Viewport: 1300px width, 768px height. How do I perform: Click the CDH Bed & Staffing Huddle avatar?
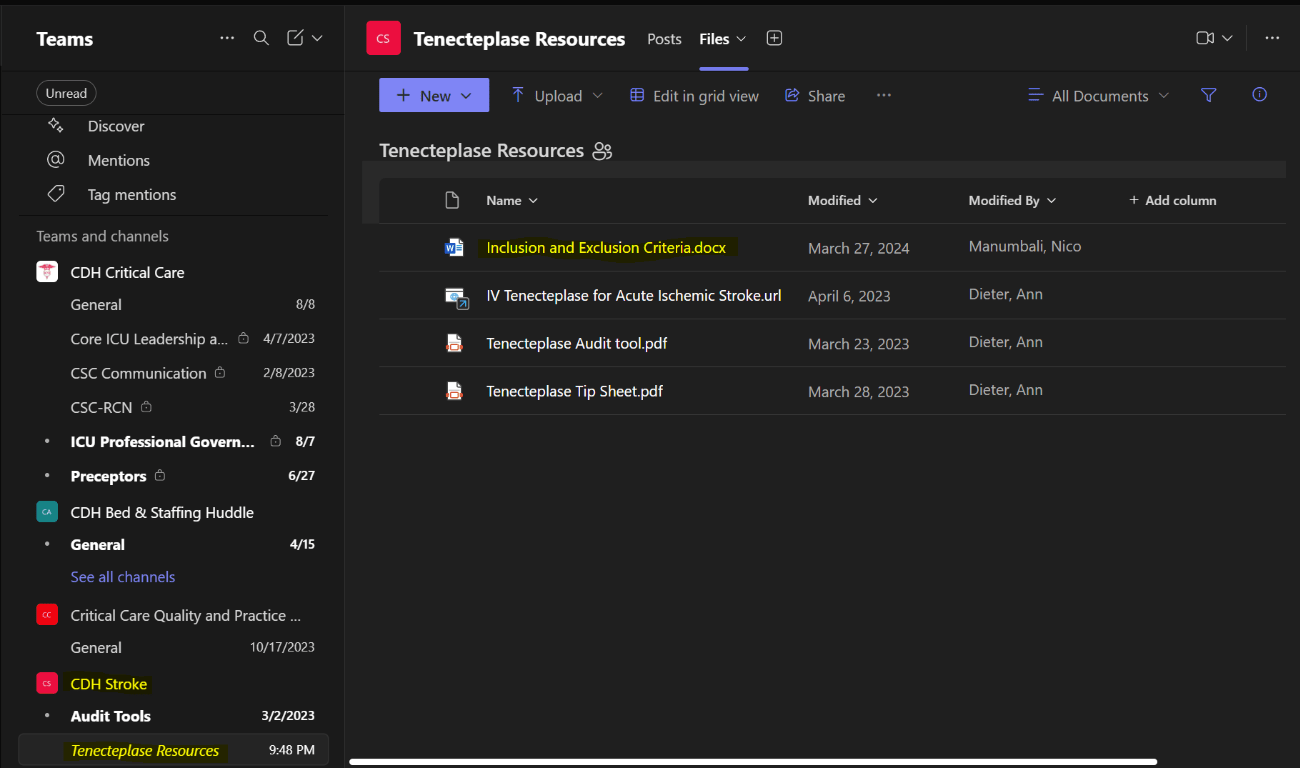point(47,512)
